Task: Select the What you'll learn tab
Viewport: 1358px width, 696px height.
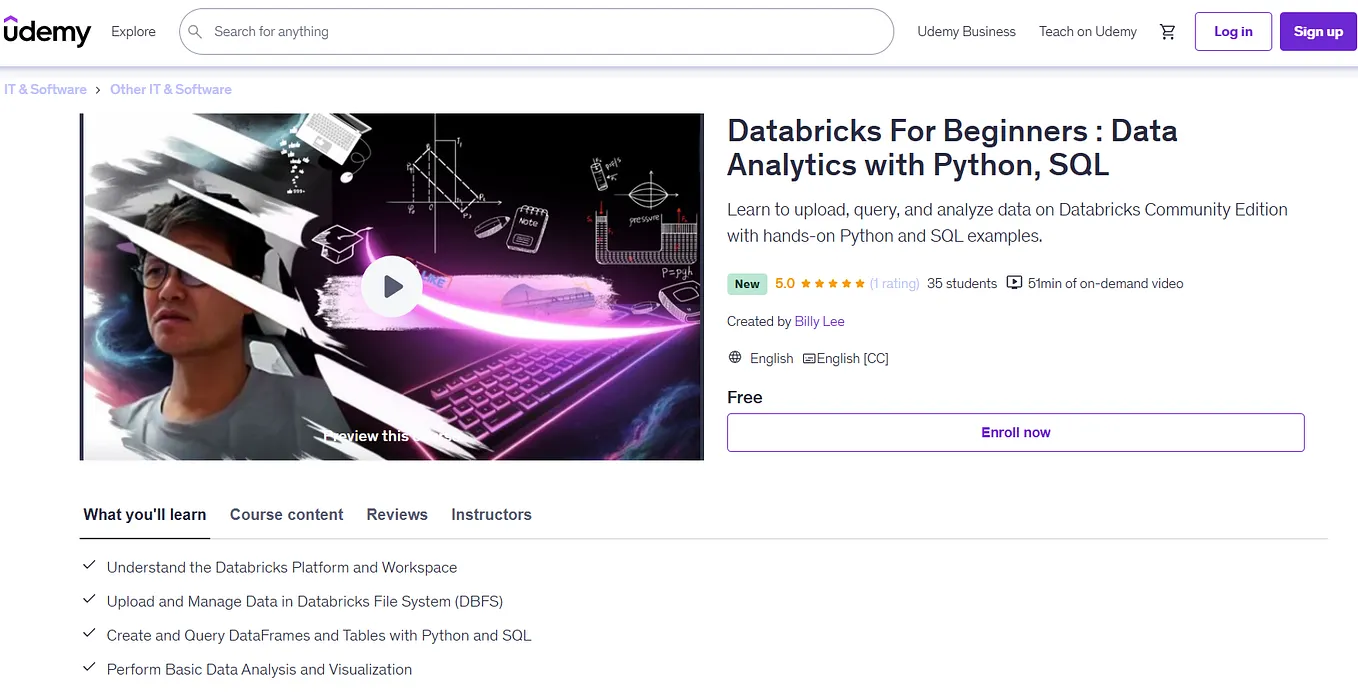Action: (144, 514)
